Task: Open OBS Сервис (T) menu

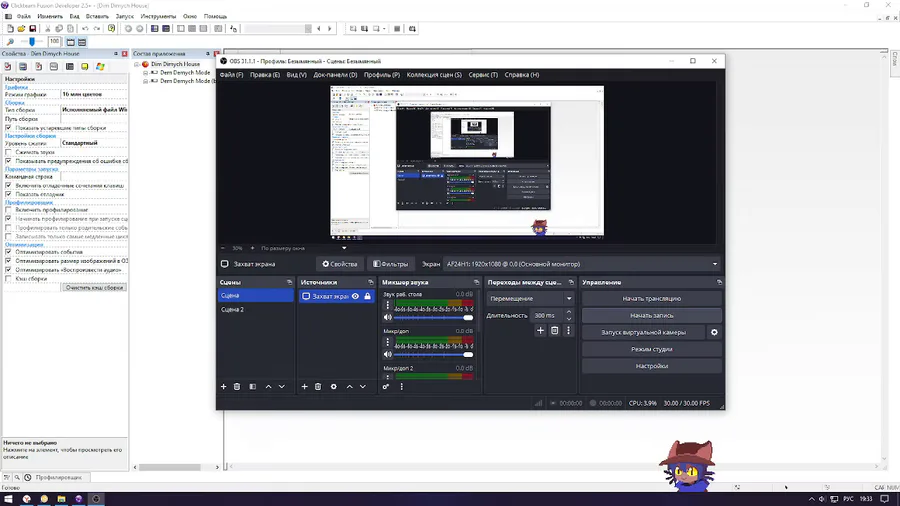Action: coord(483,75)
